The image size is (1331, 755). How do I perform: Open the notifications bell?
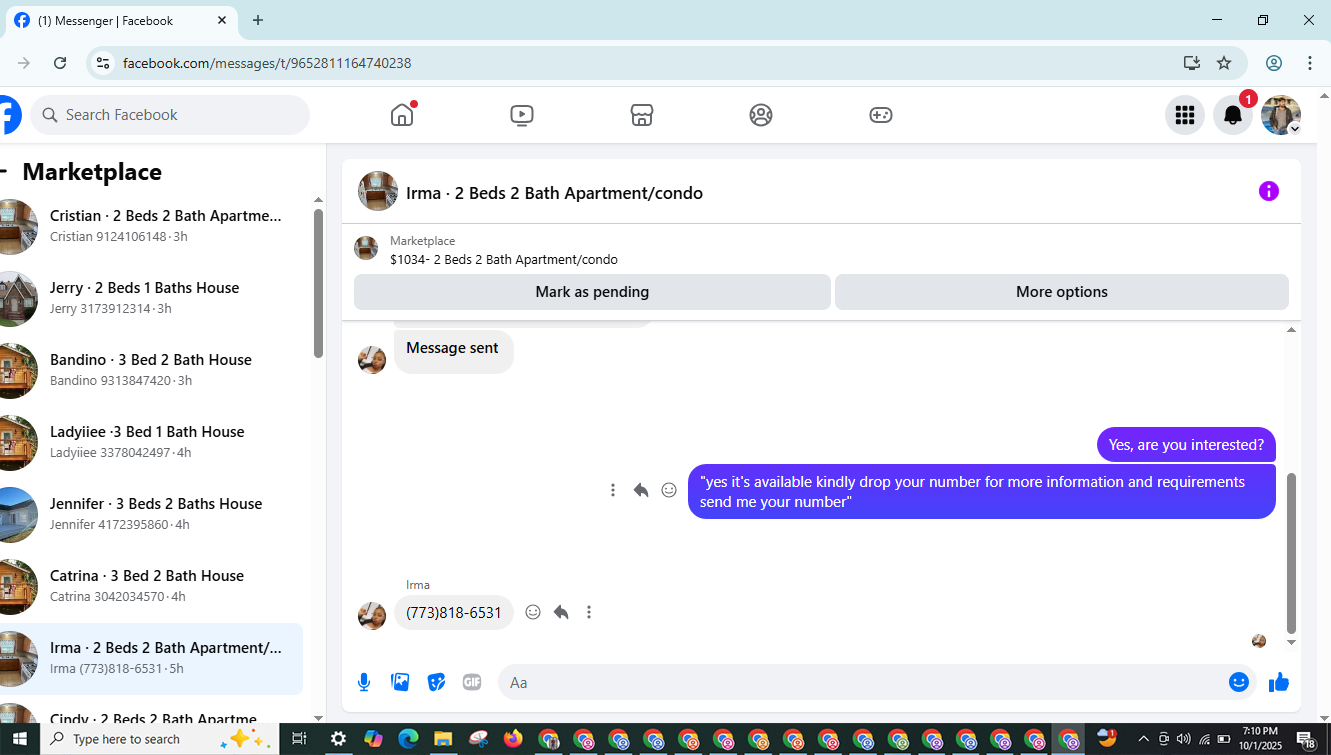1233,115
